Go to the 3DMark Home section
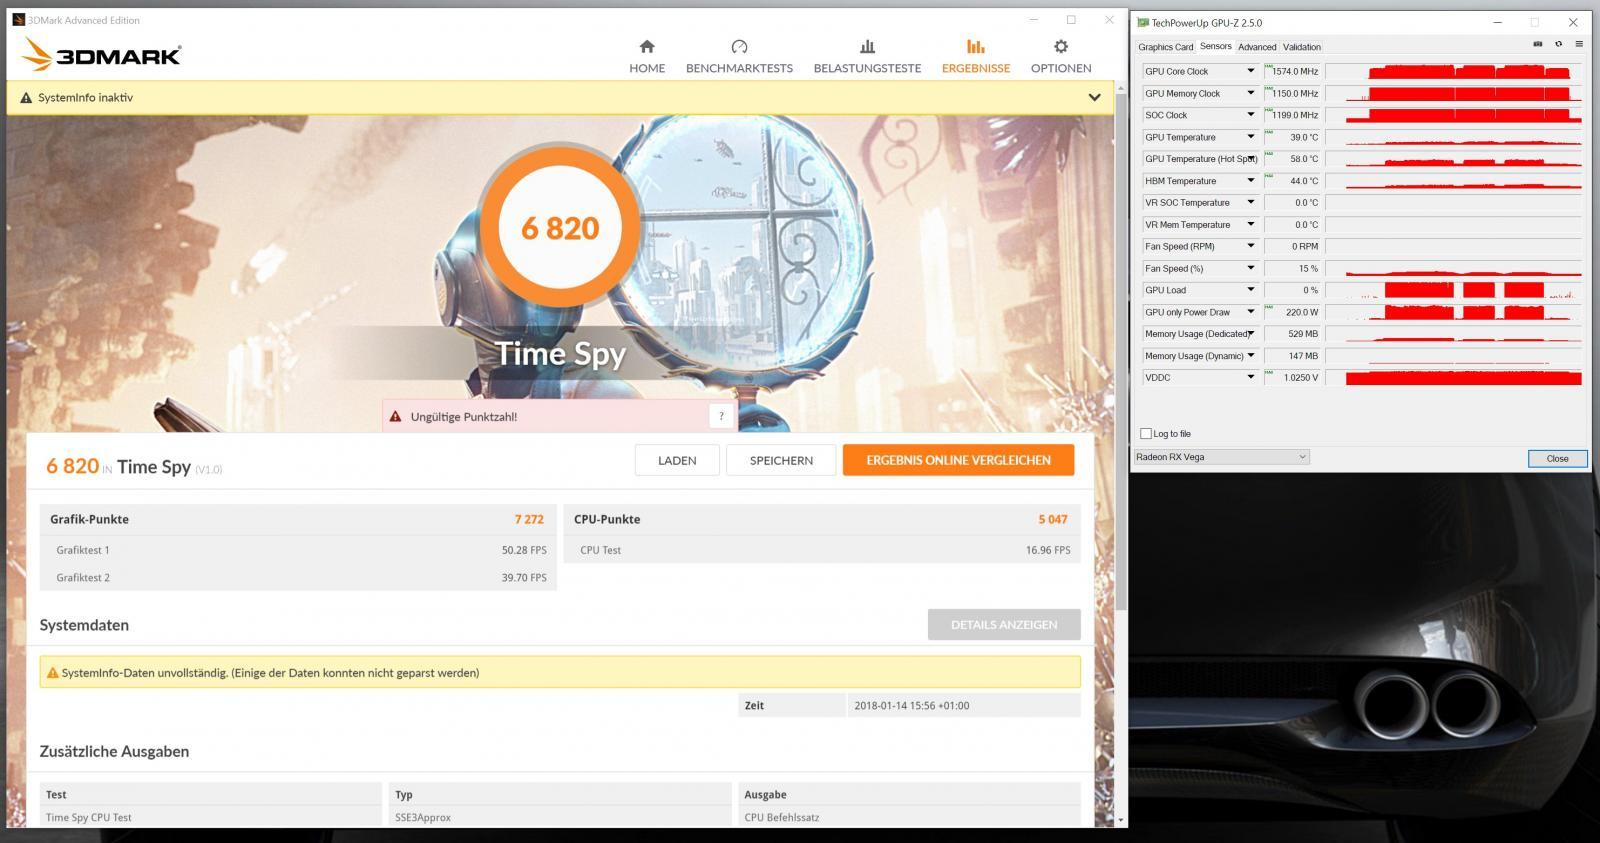The image size is (1600, 843). point(647,56)
